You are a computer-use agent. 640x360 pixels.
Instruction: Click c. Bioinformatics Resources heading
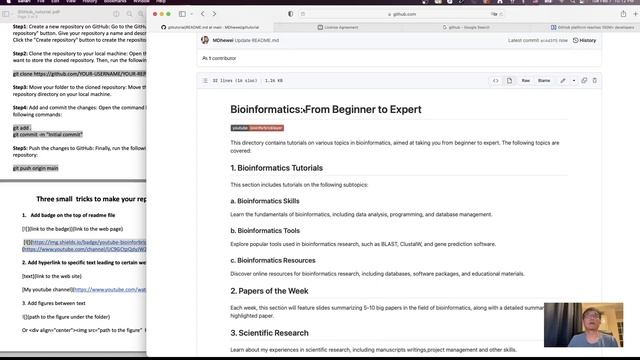coord(273,260)
